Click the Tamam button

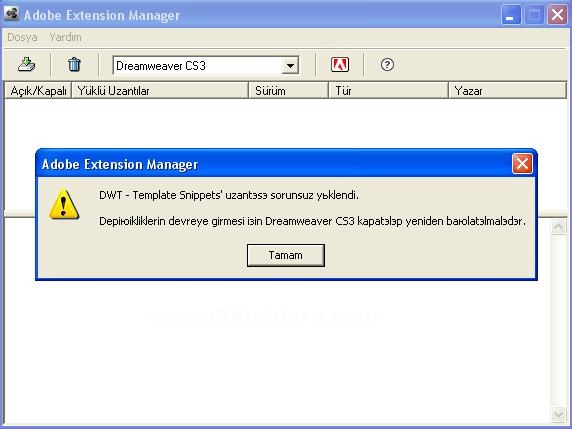click(286, 255)
